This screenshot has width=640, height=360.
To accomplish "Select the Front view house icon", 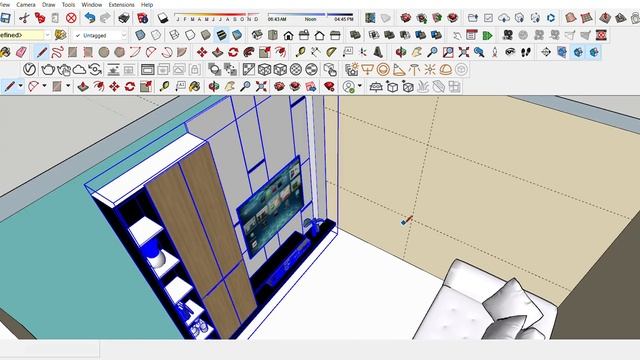I will pos(288,35).
